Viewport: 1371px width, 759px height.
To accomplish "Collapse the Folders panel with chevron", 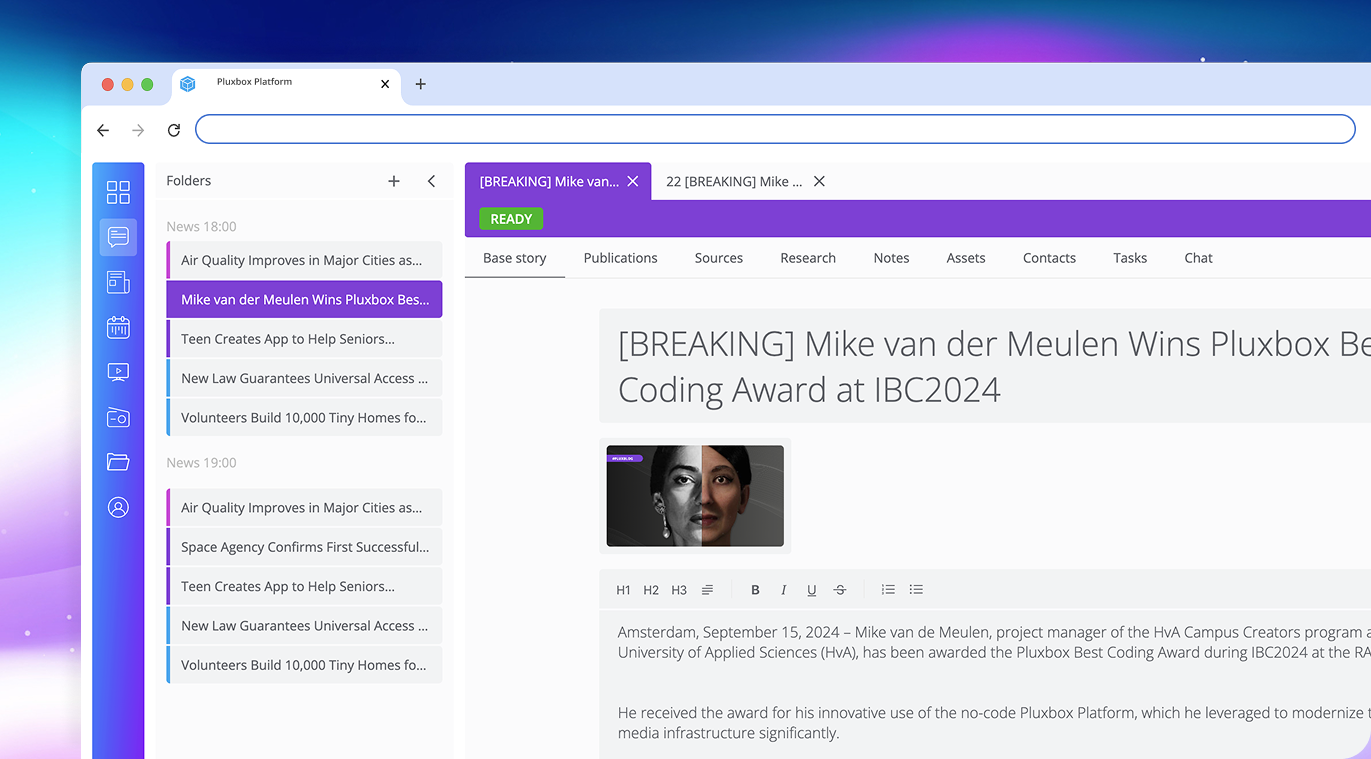I will pyautogui.click(x=431, y=181).
